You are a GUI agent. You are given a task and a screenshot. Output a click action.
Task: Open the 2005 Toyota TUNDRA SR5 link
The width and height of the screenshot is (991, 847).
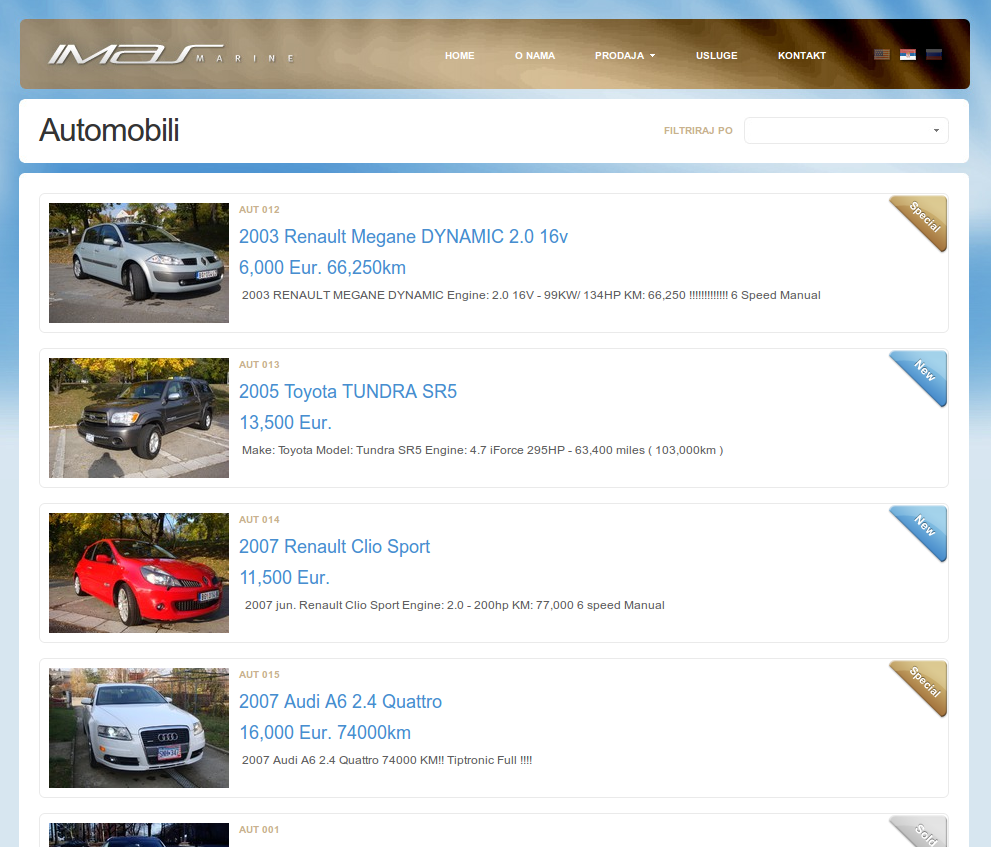(348, 391)
